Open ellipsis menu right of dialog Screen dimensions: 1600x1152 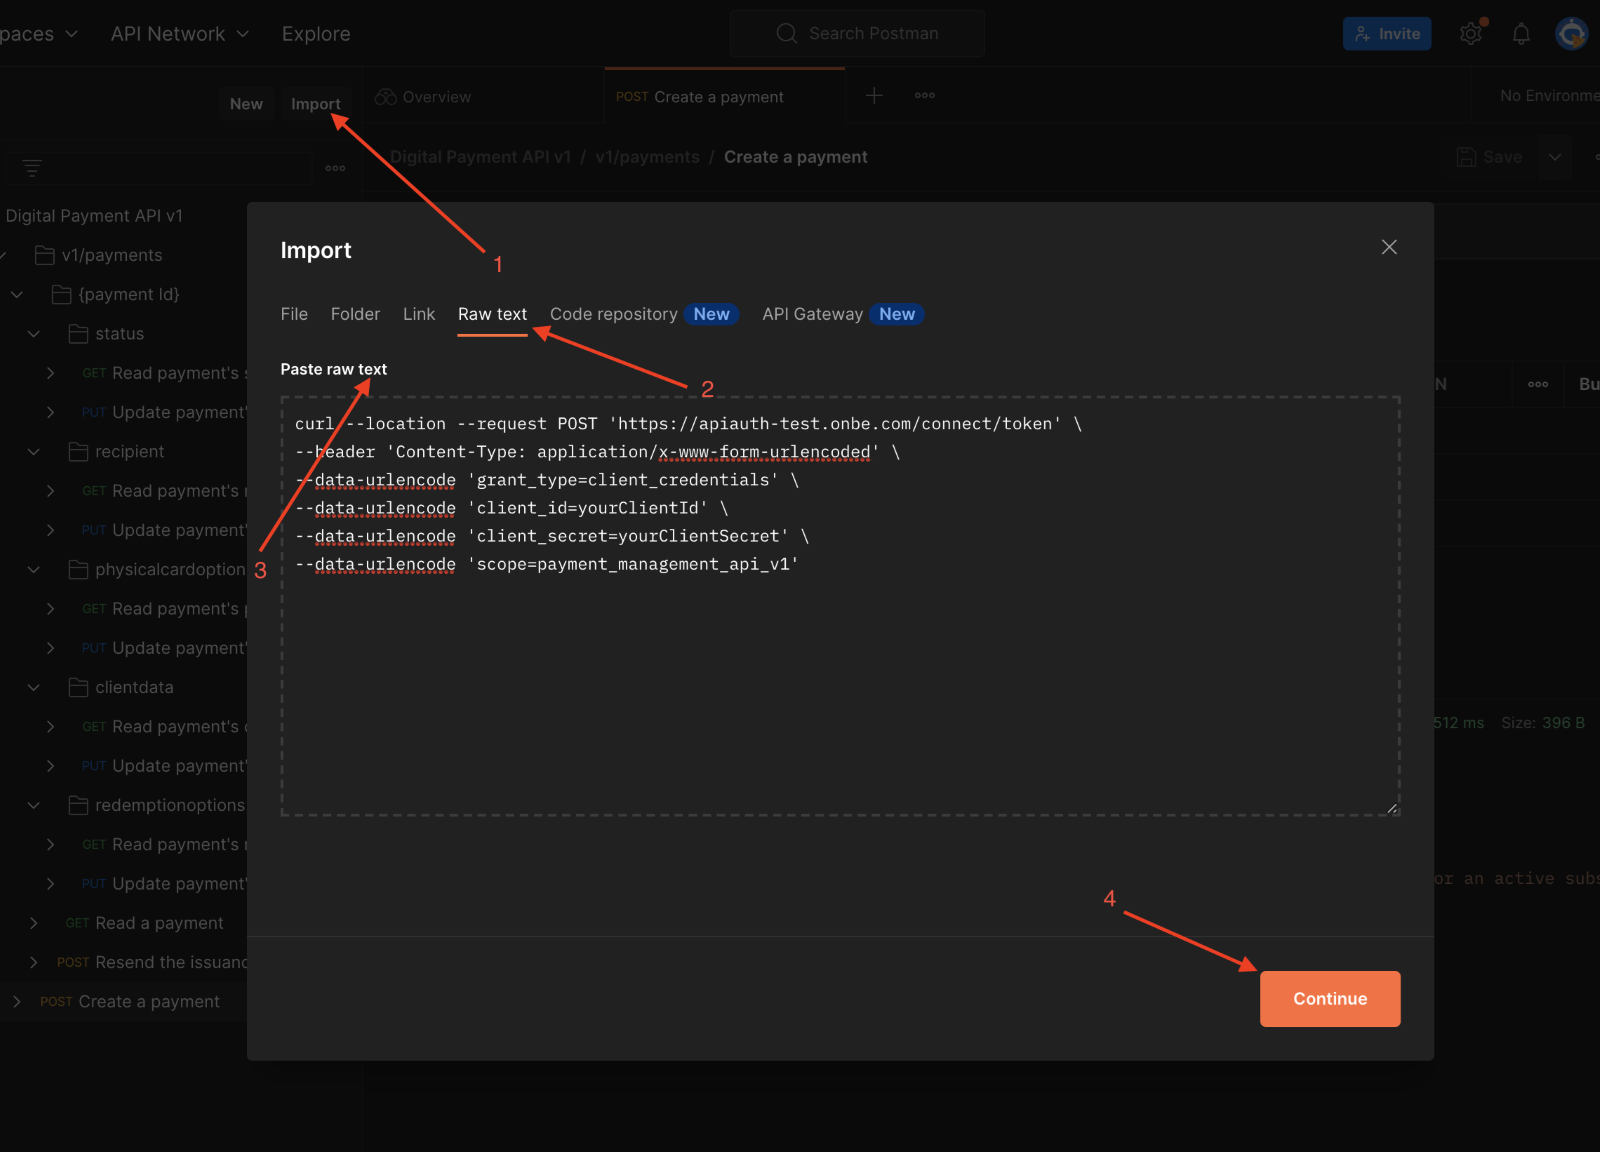point(1538,384)
